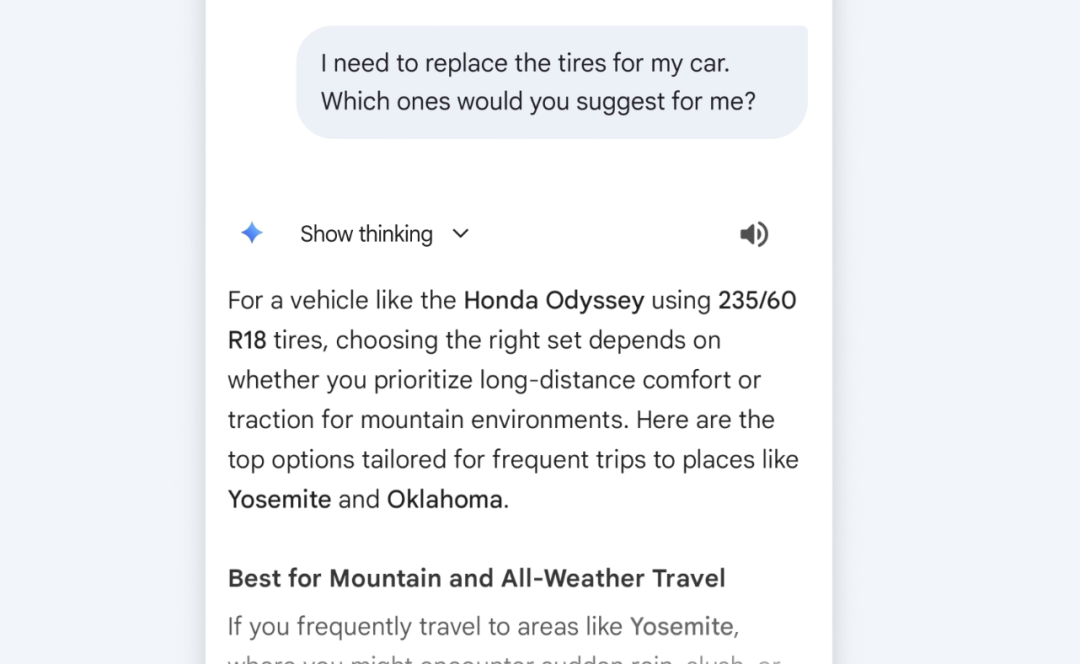Viewport: 1080px width, 664px height.
Task: Expand the Show thinking chevron
Action: coord(460,234)
